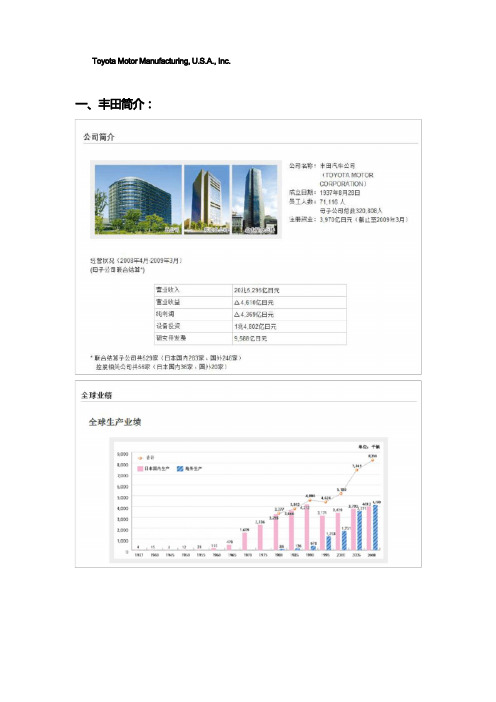Select the heading '一、丰田简介：'
This screenshot has width=496, height=702.
click(114, 104)
